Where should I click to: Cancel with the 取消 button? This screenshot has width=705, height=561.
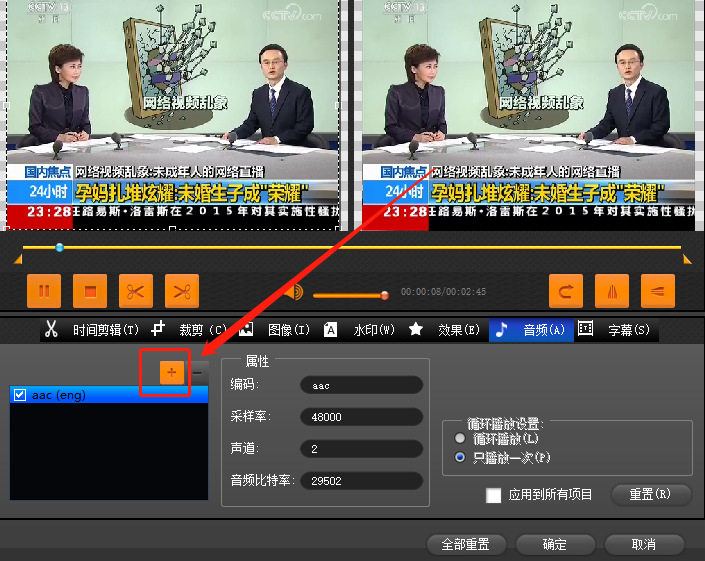click(644, 544)
